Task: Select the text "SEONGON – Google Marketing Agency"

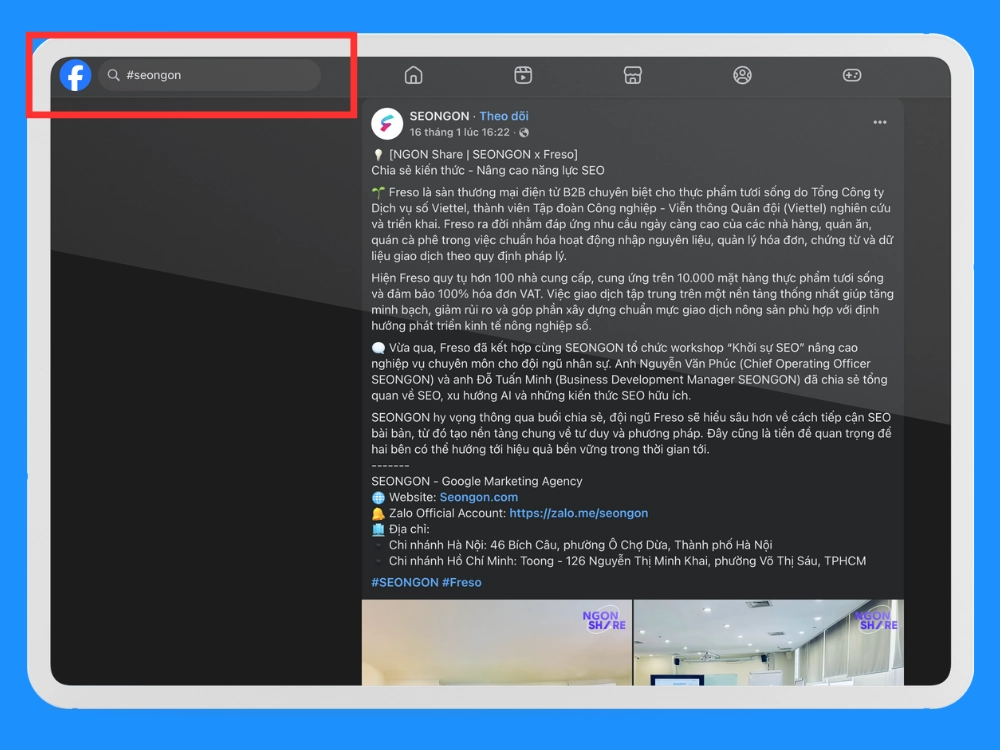Action: (x=476, y=482)
